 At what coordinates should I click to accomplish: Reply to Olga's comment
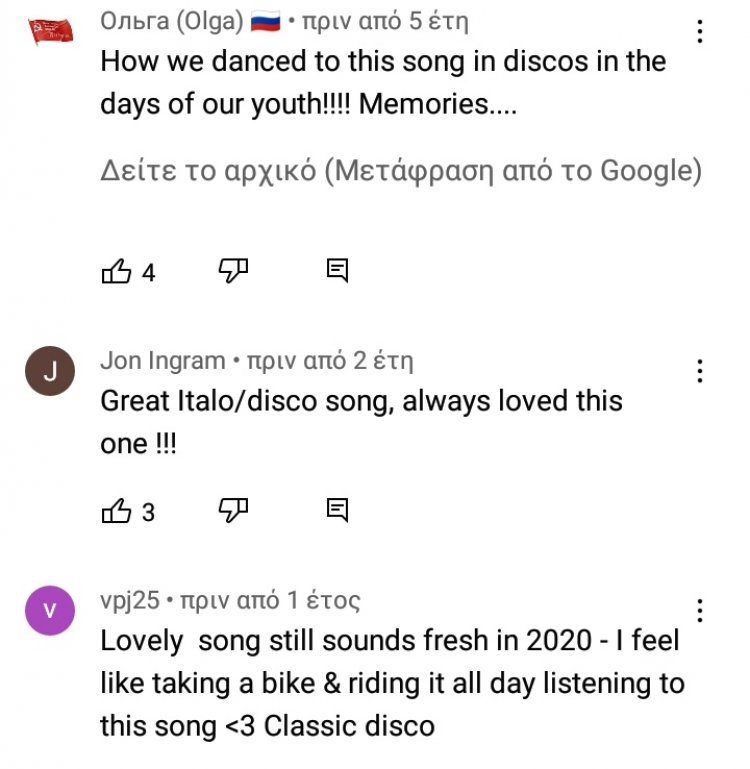click(x=338, y=270)
